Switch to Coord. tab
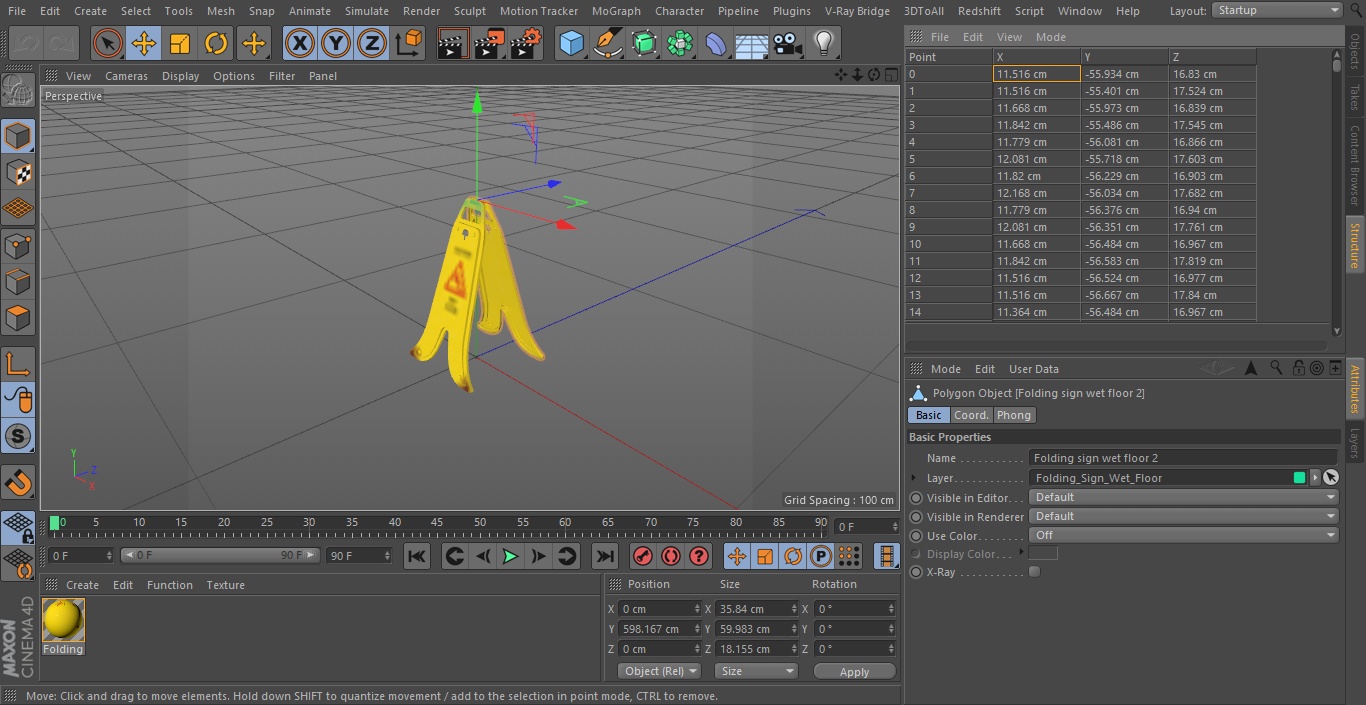1366x705 pixels. coord(971,415)
